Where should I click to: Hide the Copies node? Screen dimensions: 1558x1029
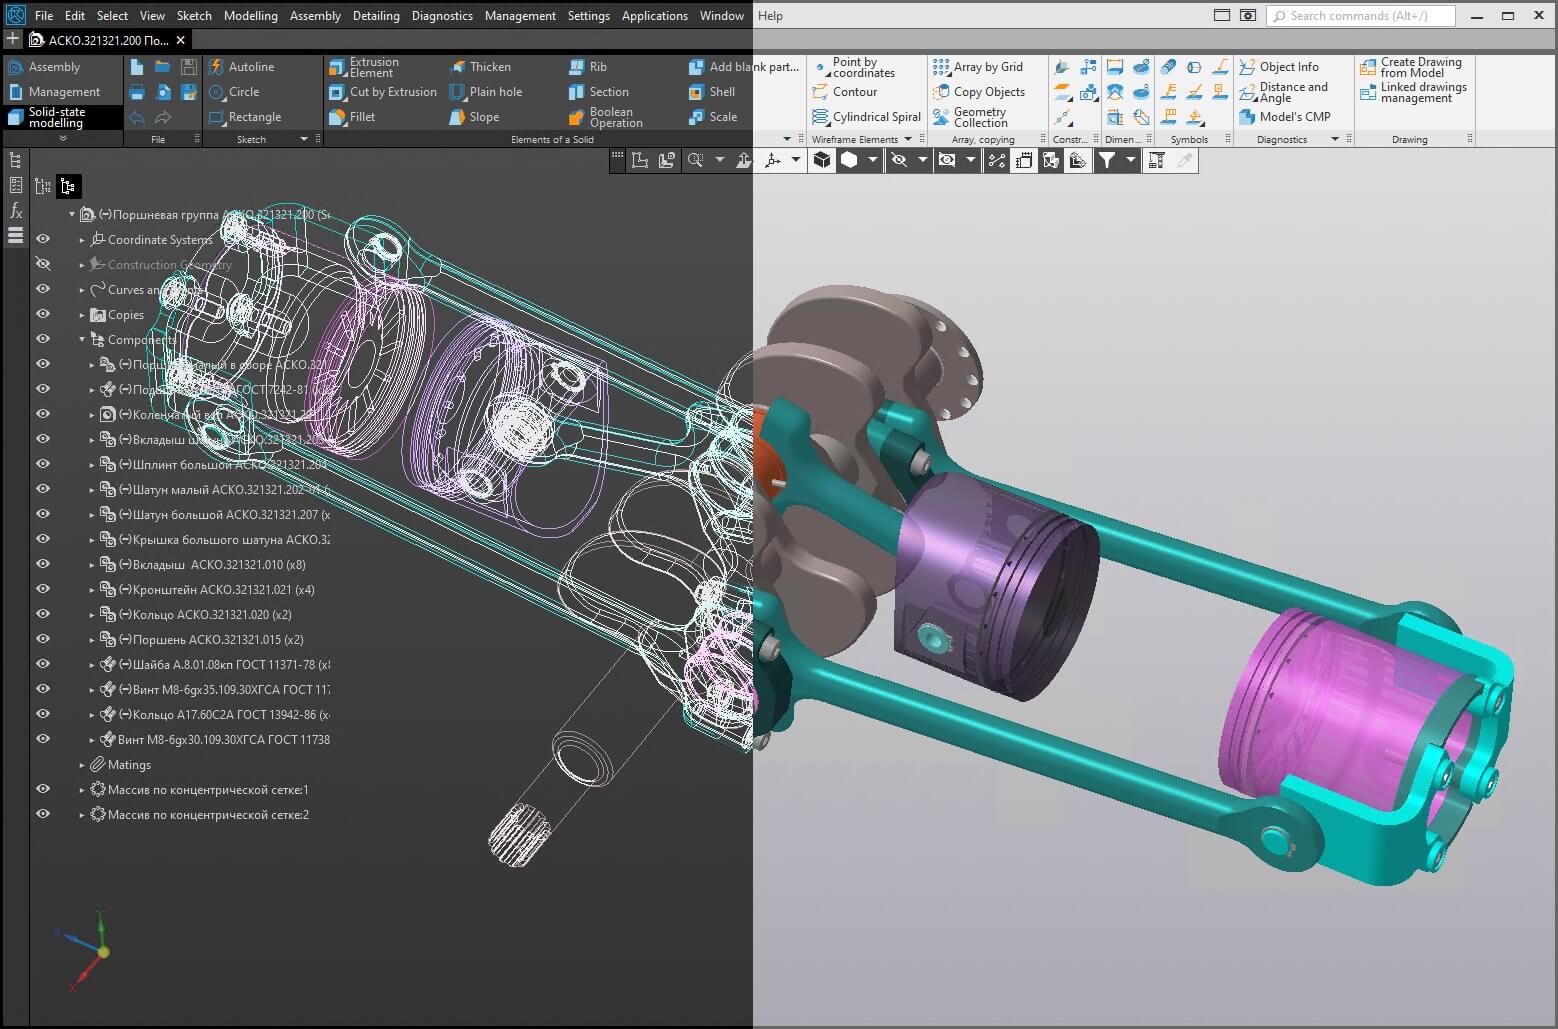click(x=43, y=315)
